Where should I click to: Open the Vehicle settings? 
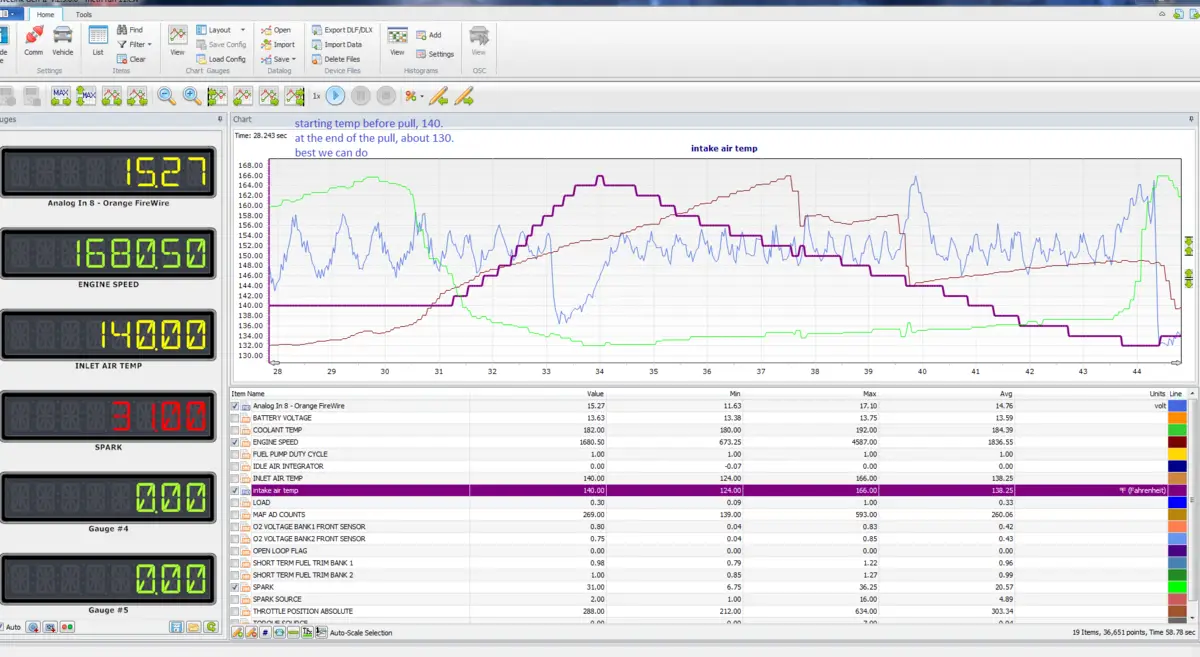[x=62, y=41]
